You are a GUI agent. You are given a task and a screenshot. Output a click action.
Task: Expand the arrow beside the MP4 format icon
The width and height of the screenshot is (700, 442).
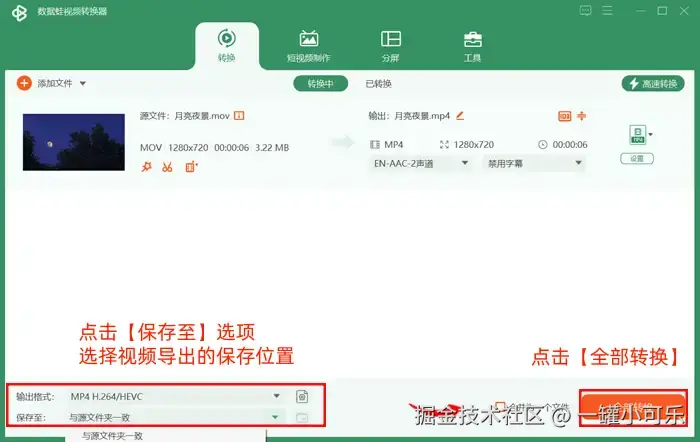click(650, 134)
